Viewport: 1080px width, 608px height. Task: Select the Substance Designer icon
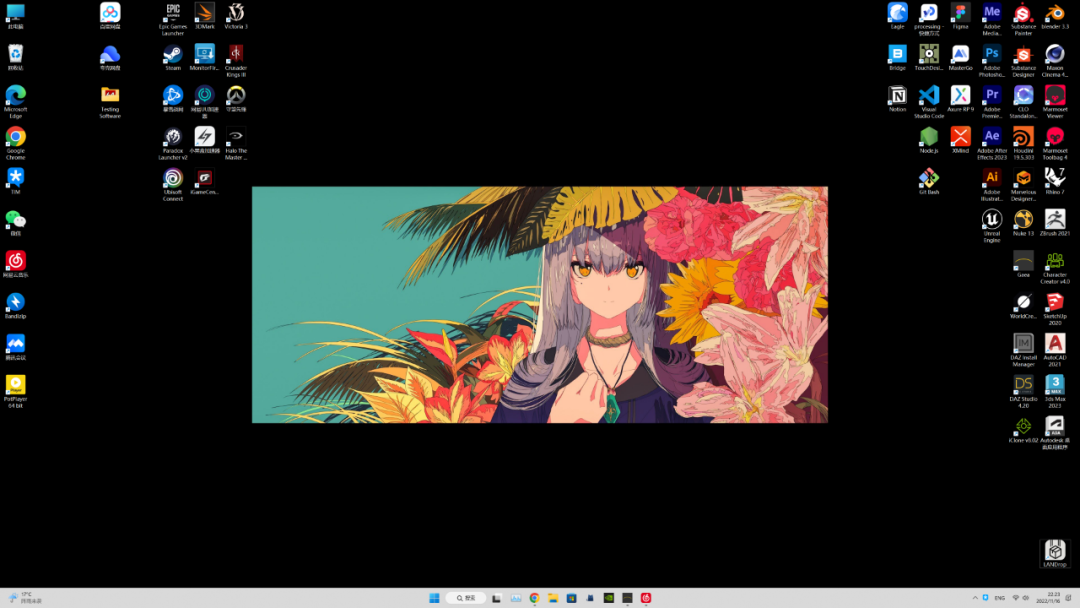click(x=1024, y=61)
